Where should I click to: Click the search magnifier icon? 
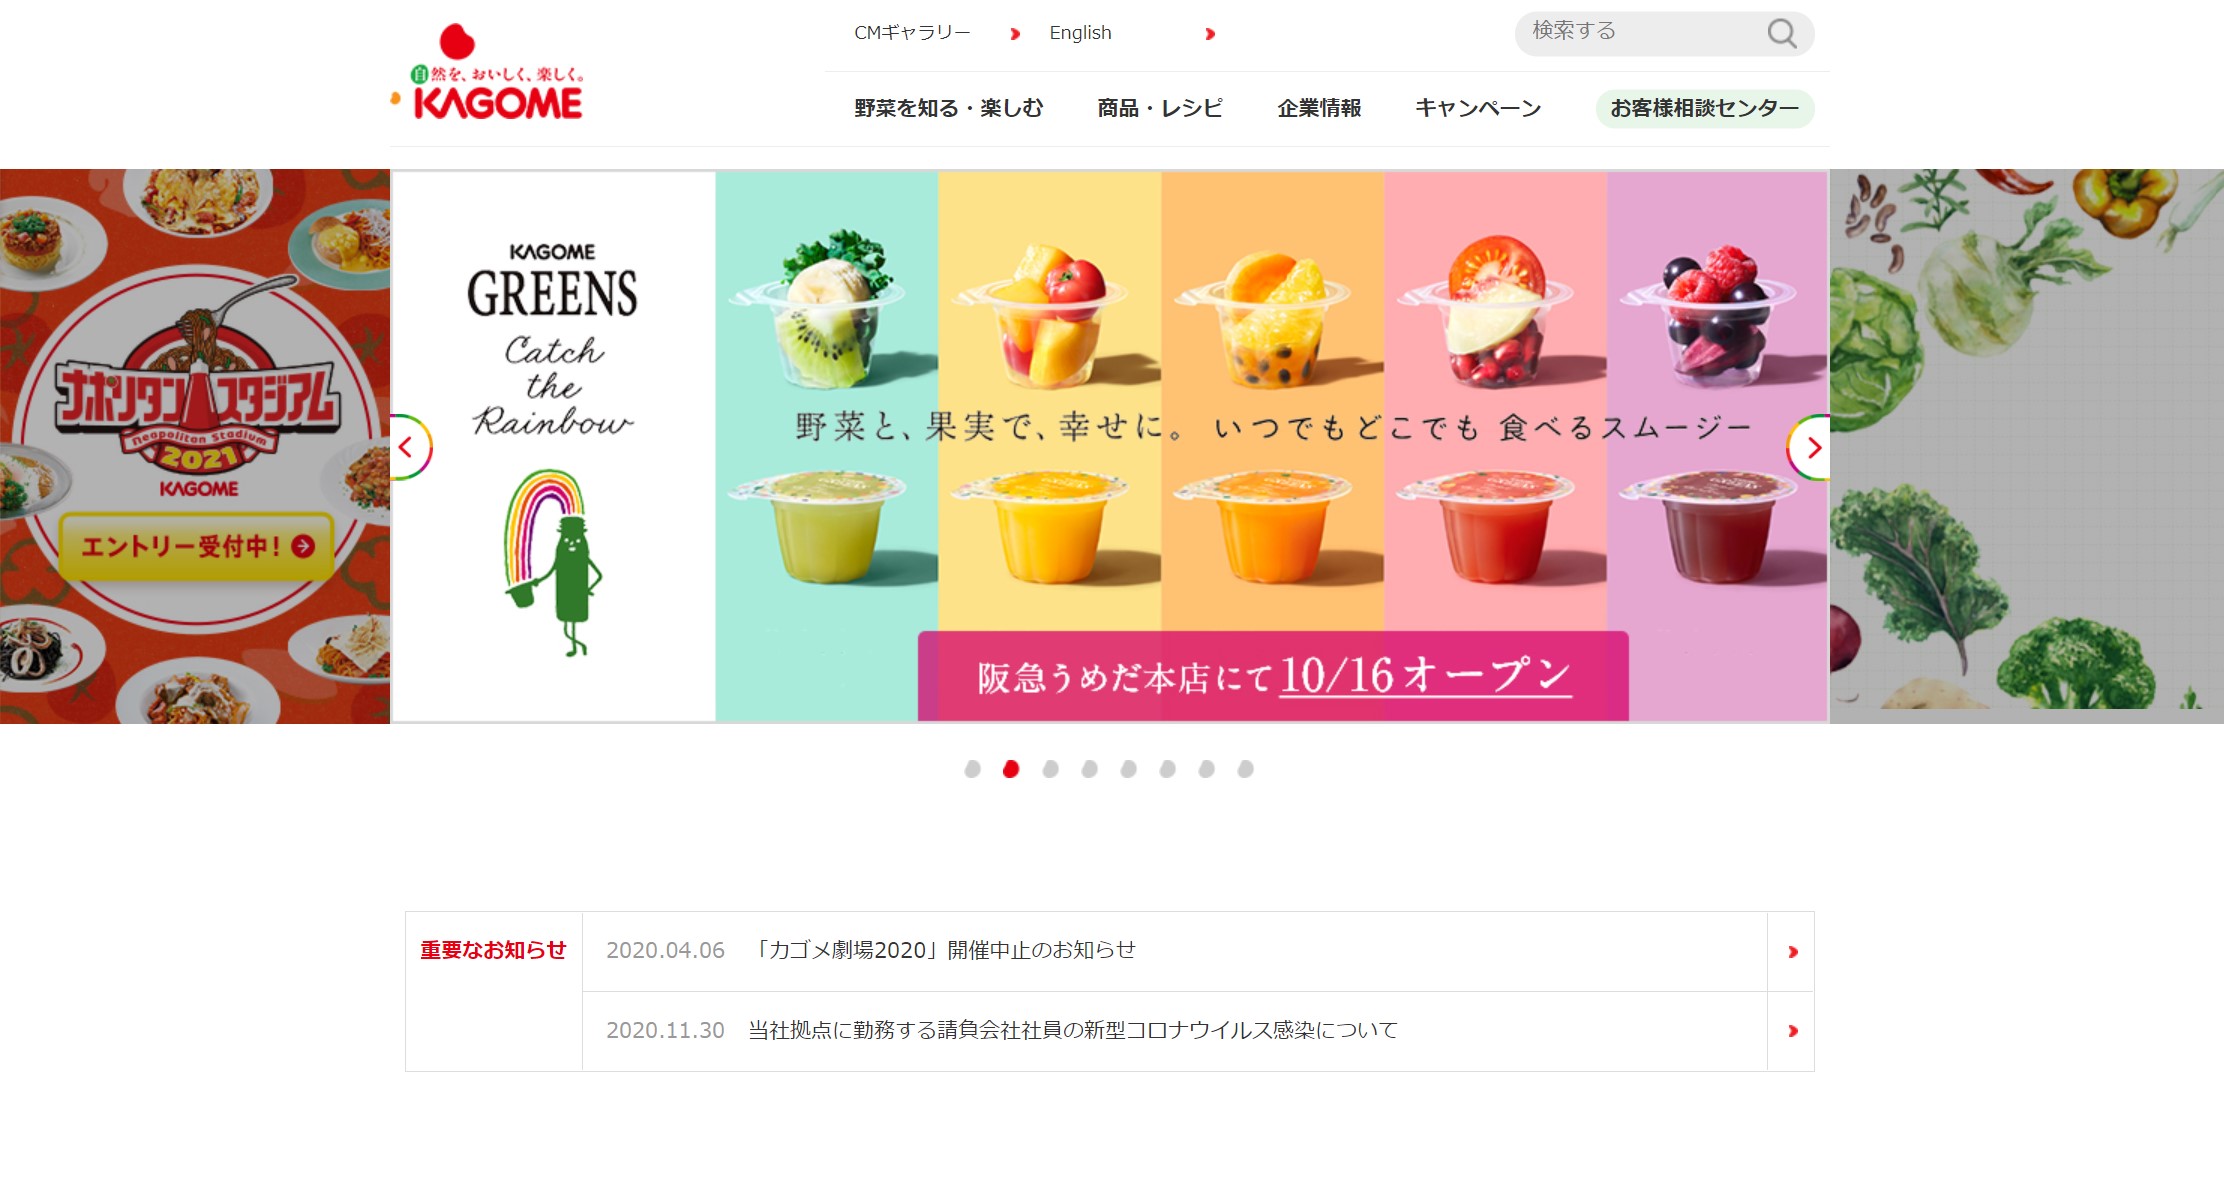pos(1781,33)
